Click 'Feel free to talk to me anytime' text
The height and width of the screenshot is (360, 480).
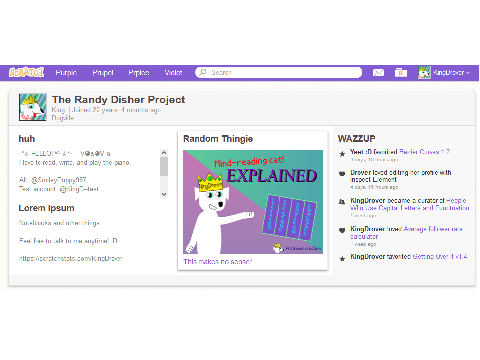(x=68, y=241)
